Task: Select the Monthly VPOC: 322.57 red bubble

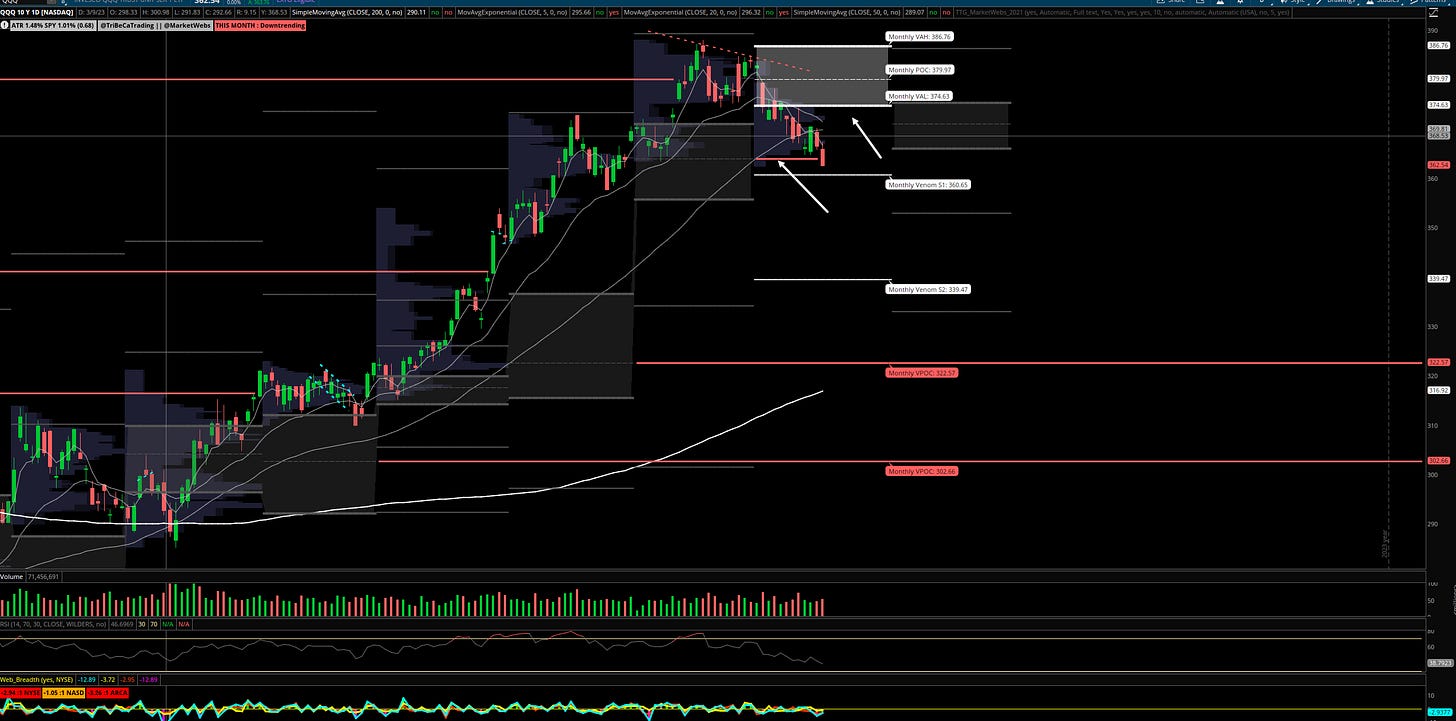Action: click(922, 373)
